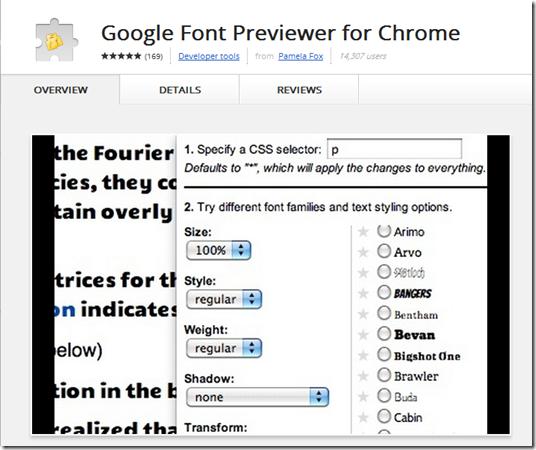The width and height of the screenshot is (536, 450).
Task: Click the (169) ratings count
Action: coord(153,56)
